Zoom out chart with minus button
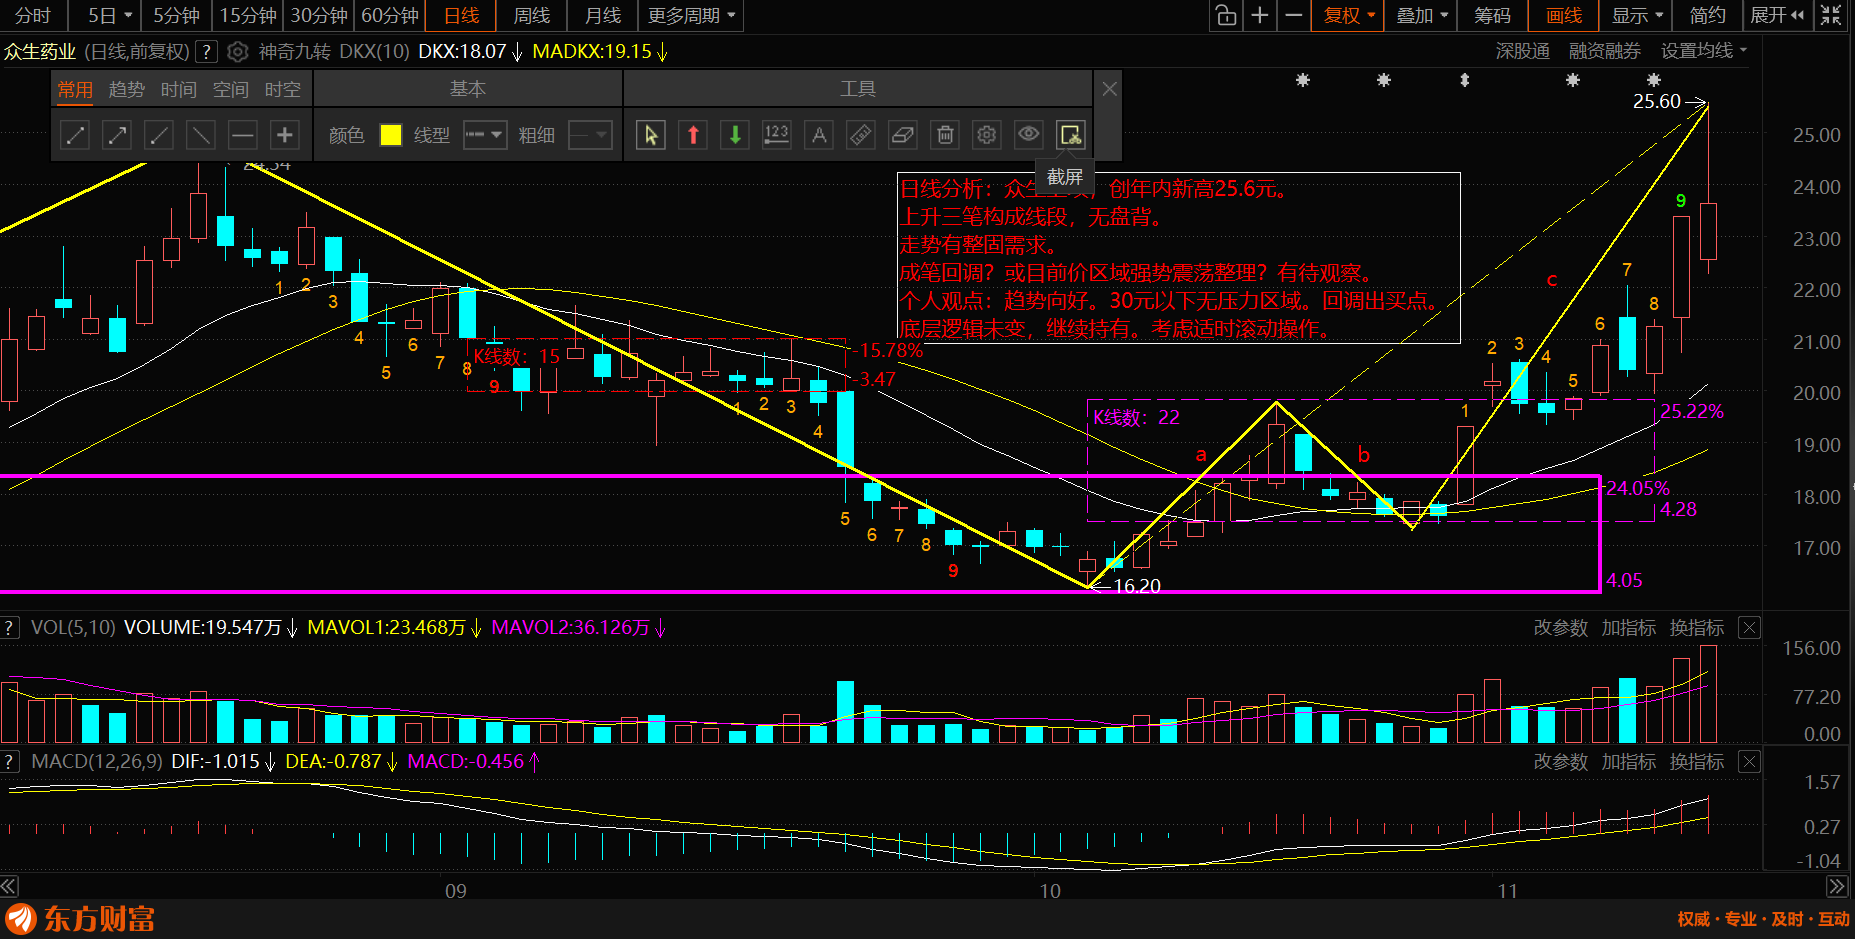 click(x=1294, y=15)
